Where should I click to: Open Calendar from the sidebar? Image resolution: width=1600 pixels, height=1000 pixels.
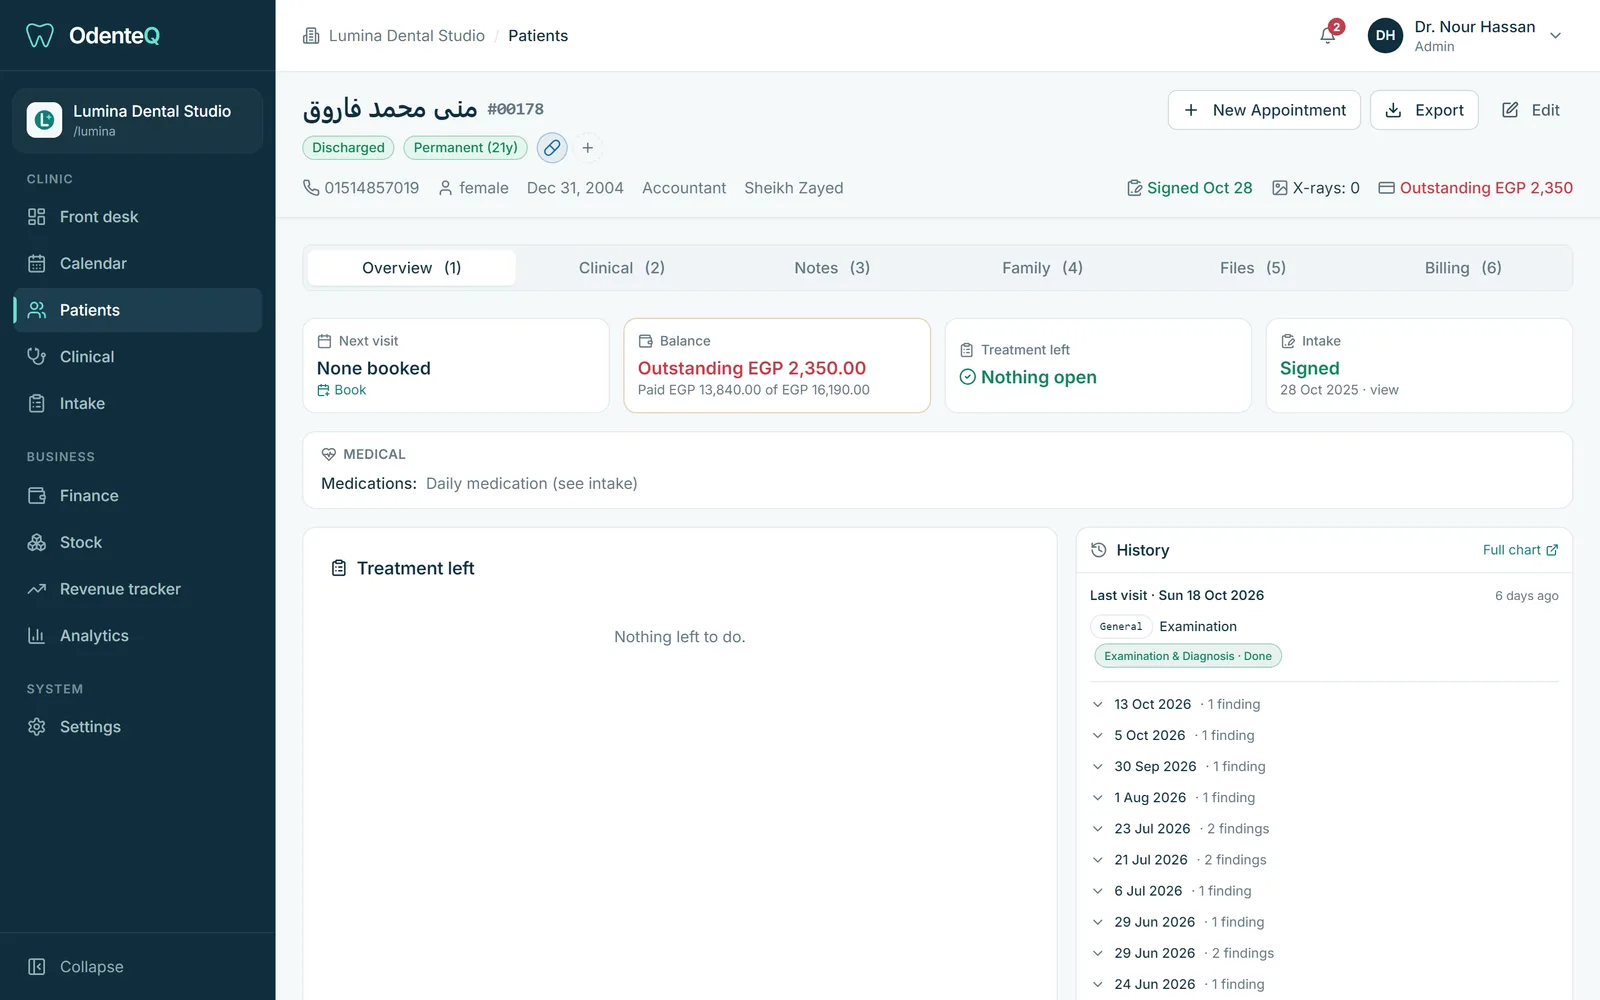tap(138, 264)
